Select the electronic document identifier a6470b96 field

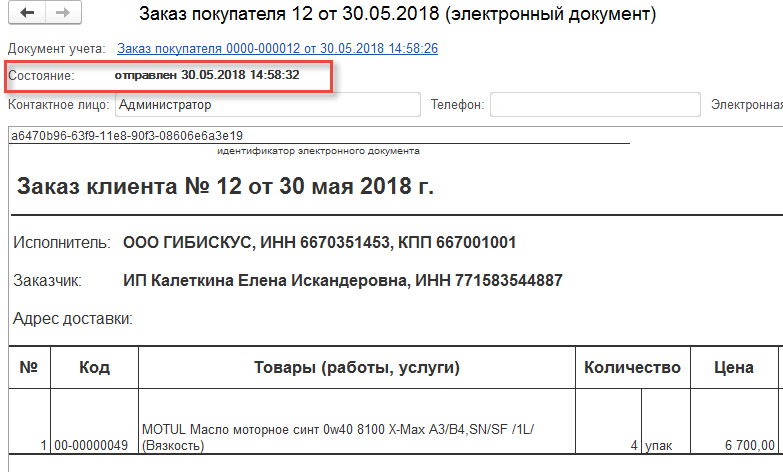(x=126, y=136)
